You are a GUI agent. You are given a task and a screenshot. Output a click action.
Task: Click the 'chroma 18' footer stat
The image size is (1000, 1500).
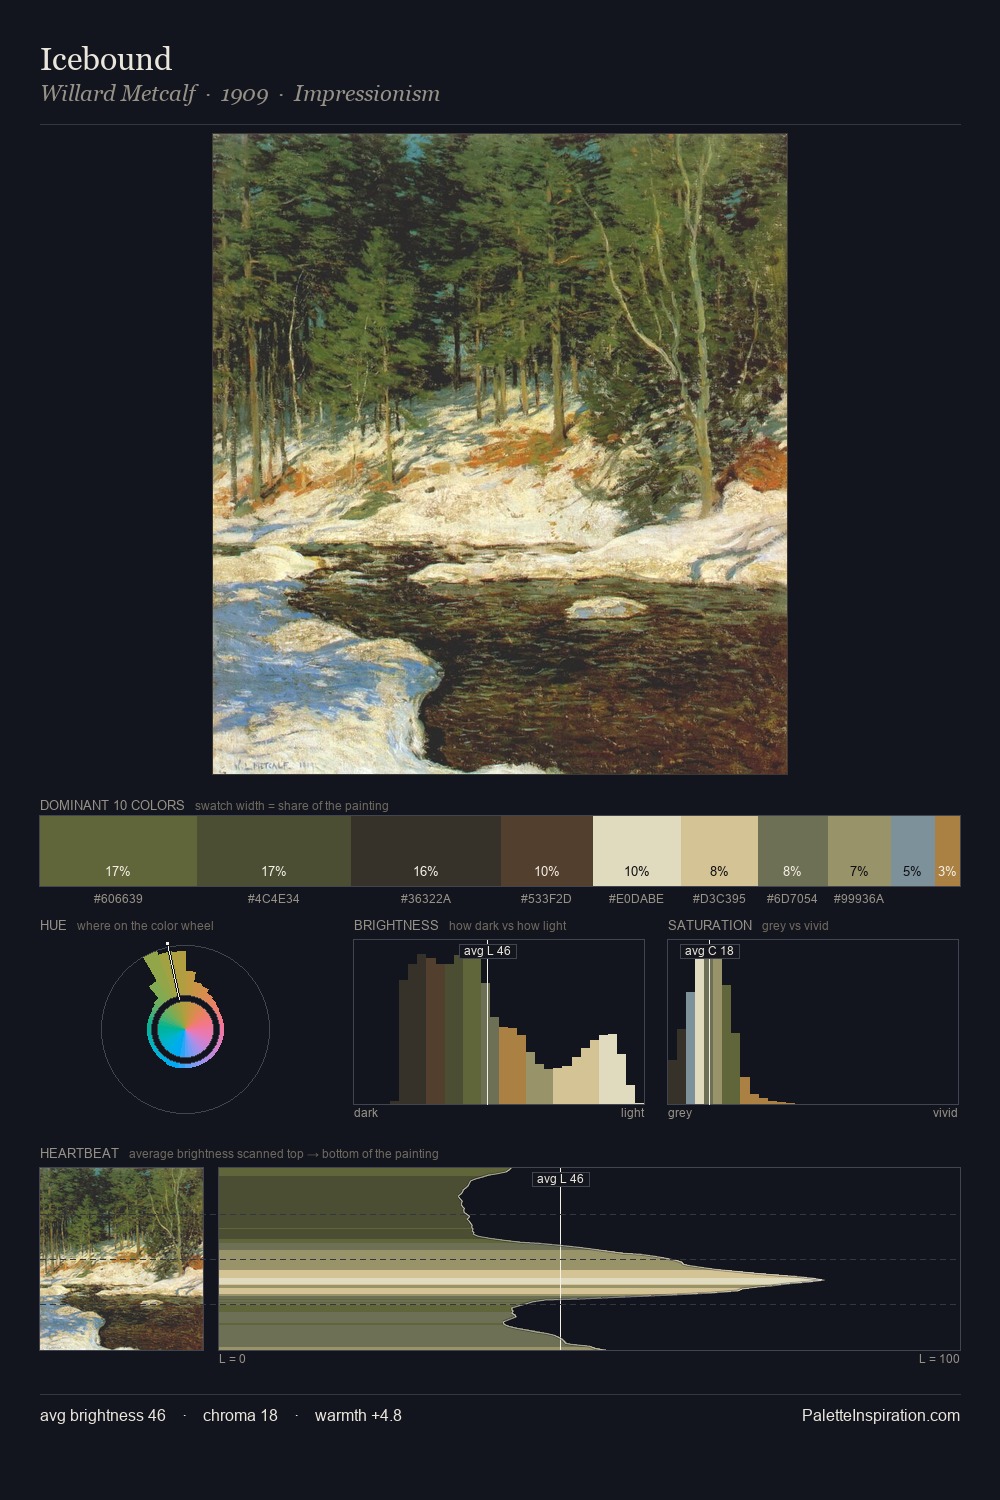[240, 1415]
